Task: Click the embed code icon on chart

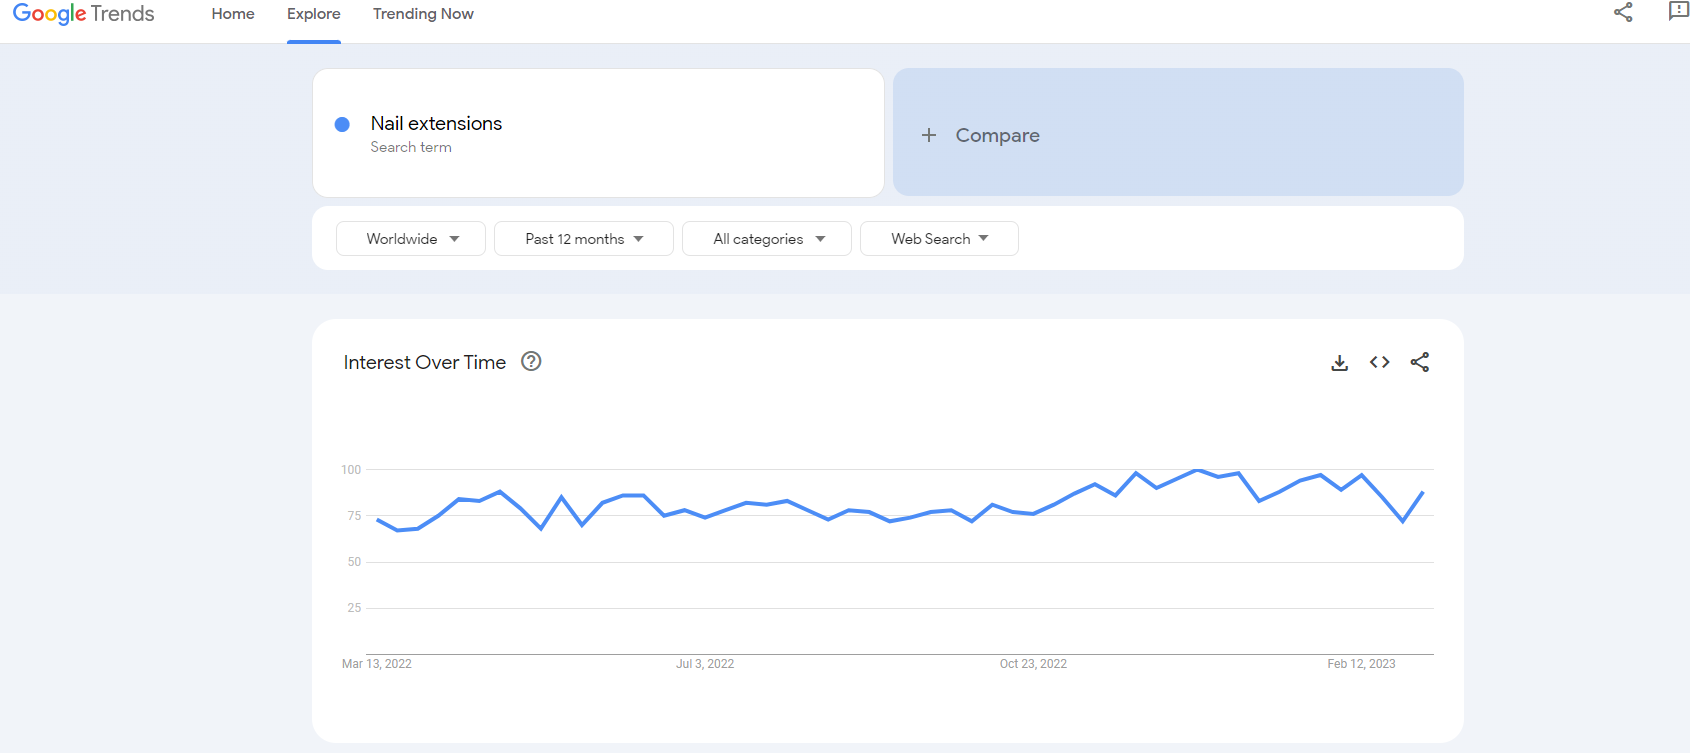Action: coord(1380,362)
